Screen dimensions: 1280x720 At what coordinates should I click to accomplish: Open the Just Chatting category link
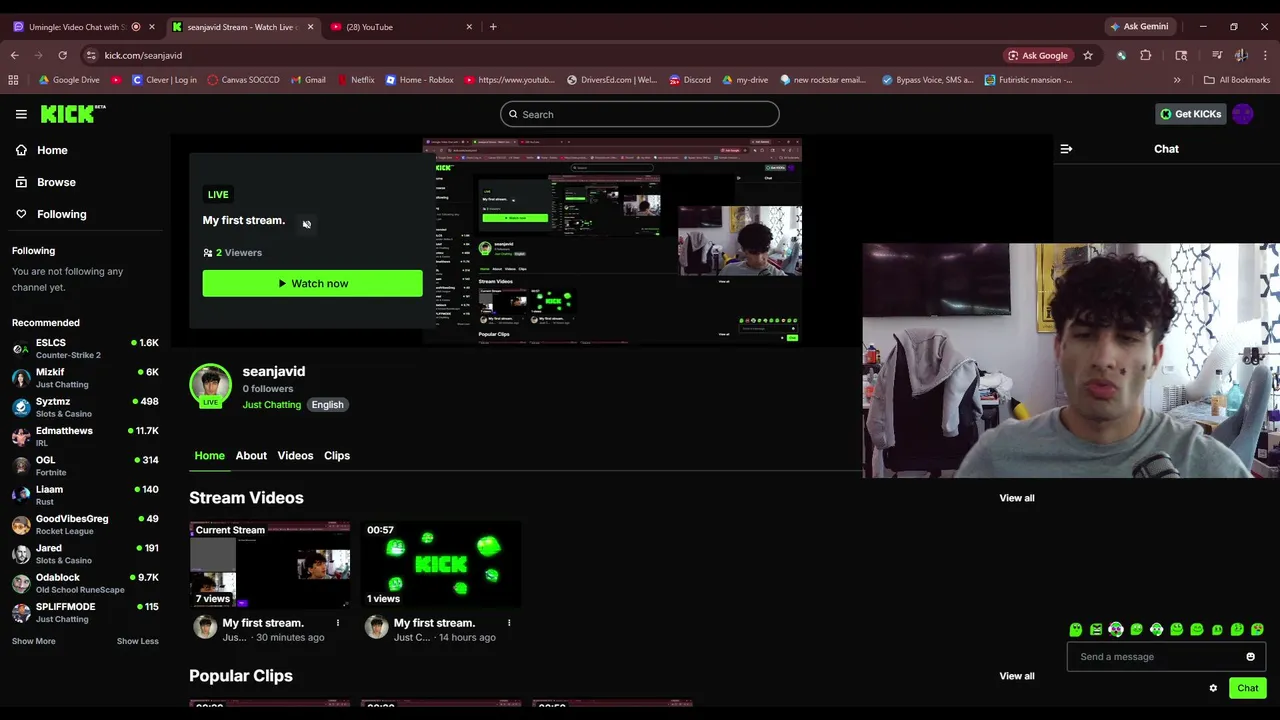(x=272, y=405)
